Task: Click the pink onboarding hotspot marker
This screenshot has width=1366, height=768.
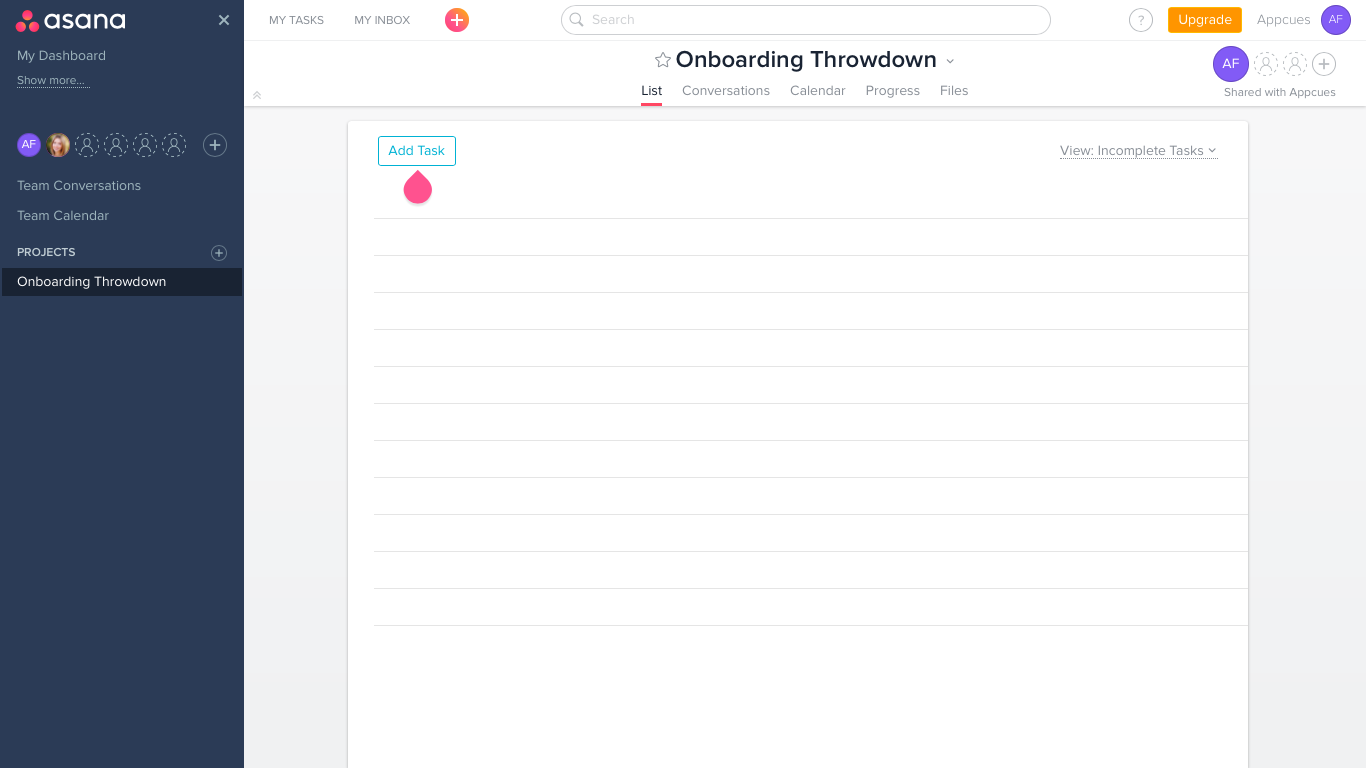Action: [417, 188]
